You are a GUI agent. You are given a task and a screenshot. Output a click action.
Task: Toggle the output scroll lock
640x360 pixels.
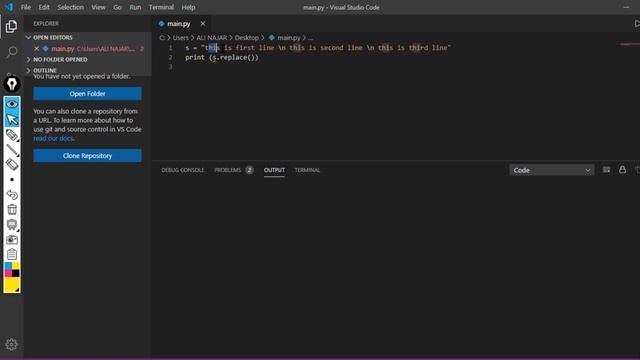(622, 169)
